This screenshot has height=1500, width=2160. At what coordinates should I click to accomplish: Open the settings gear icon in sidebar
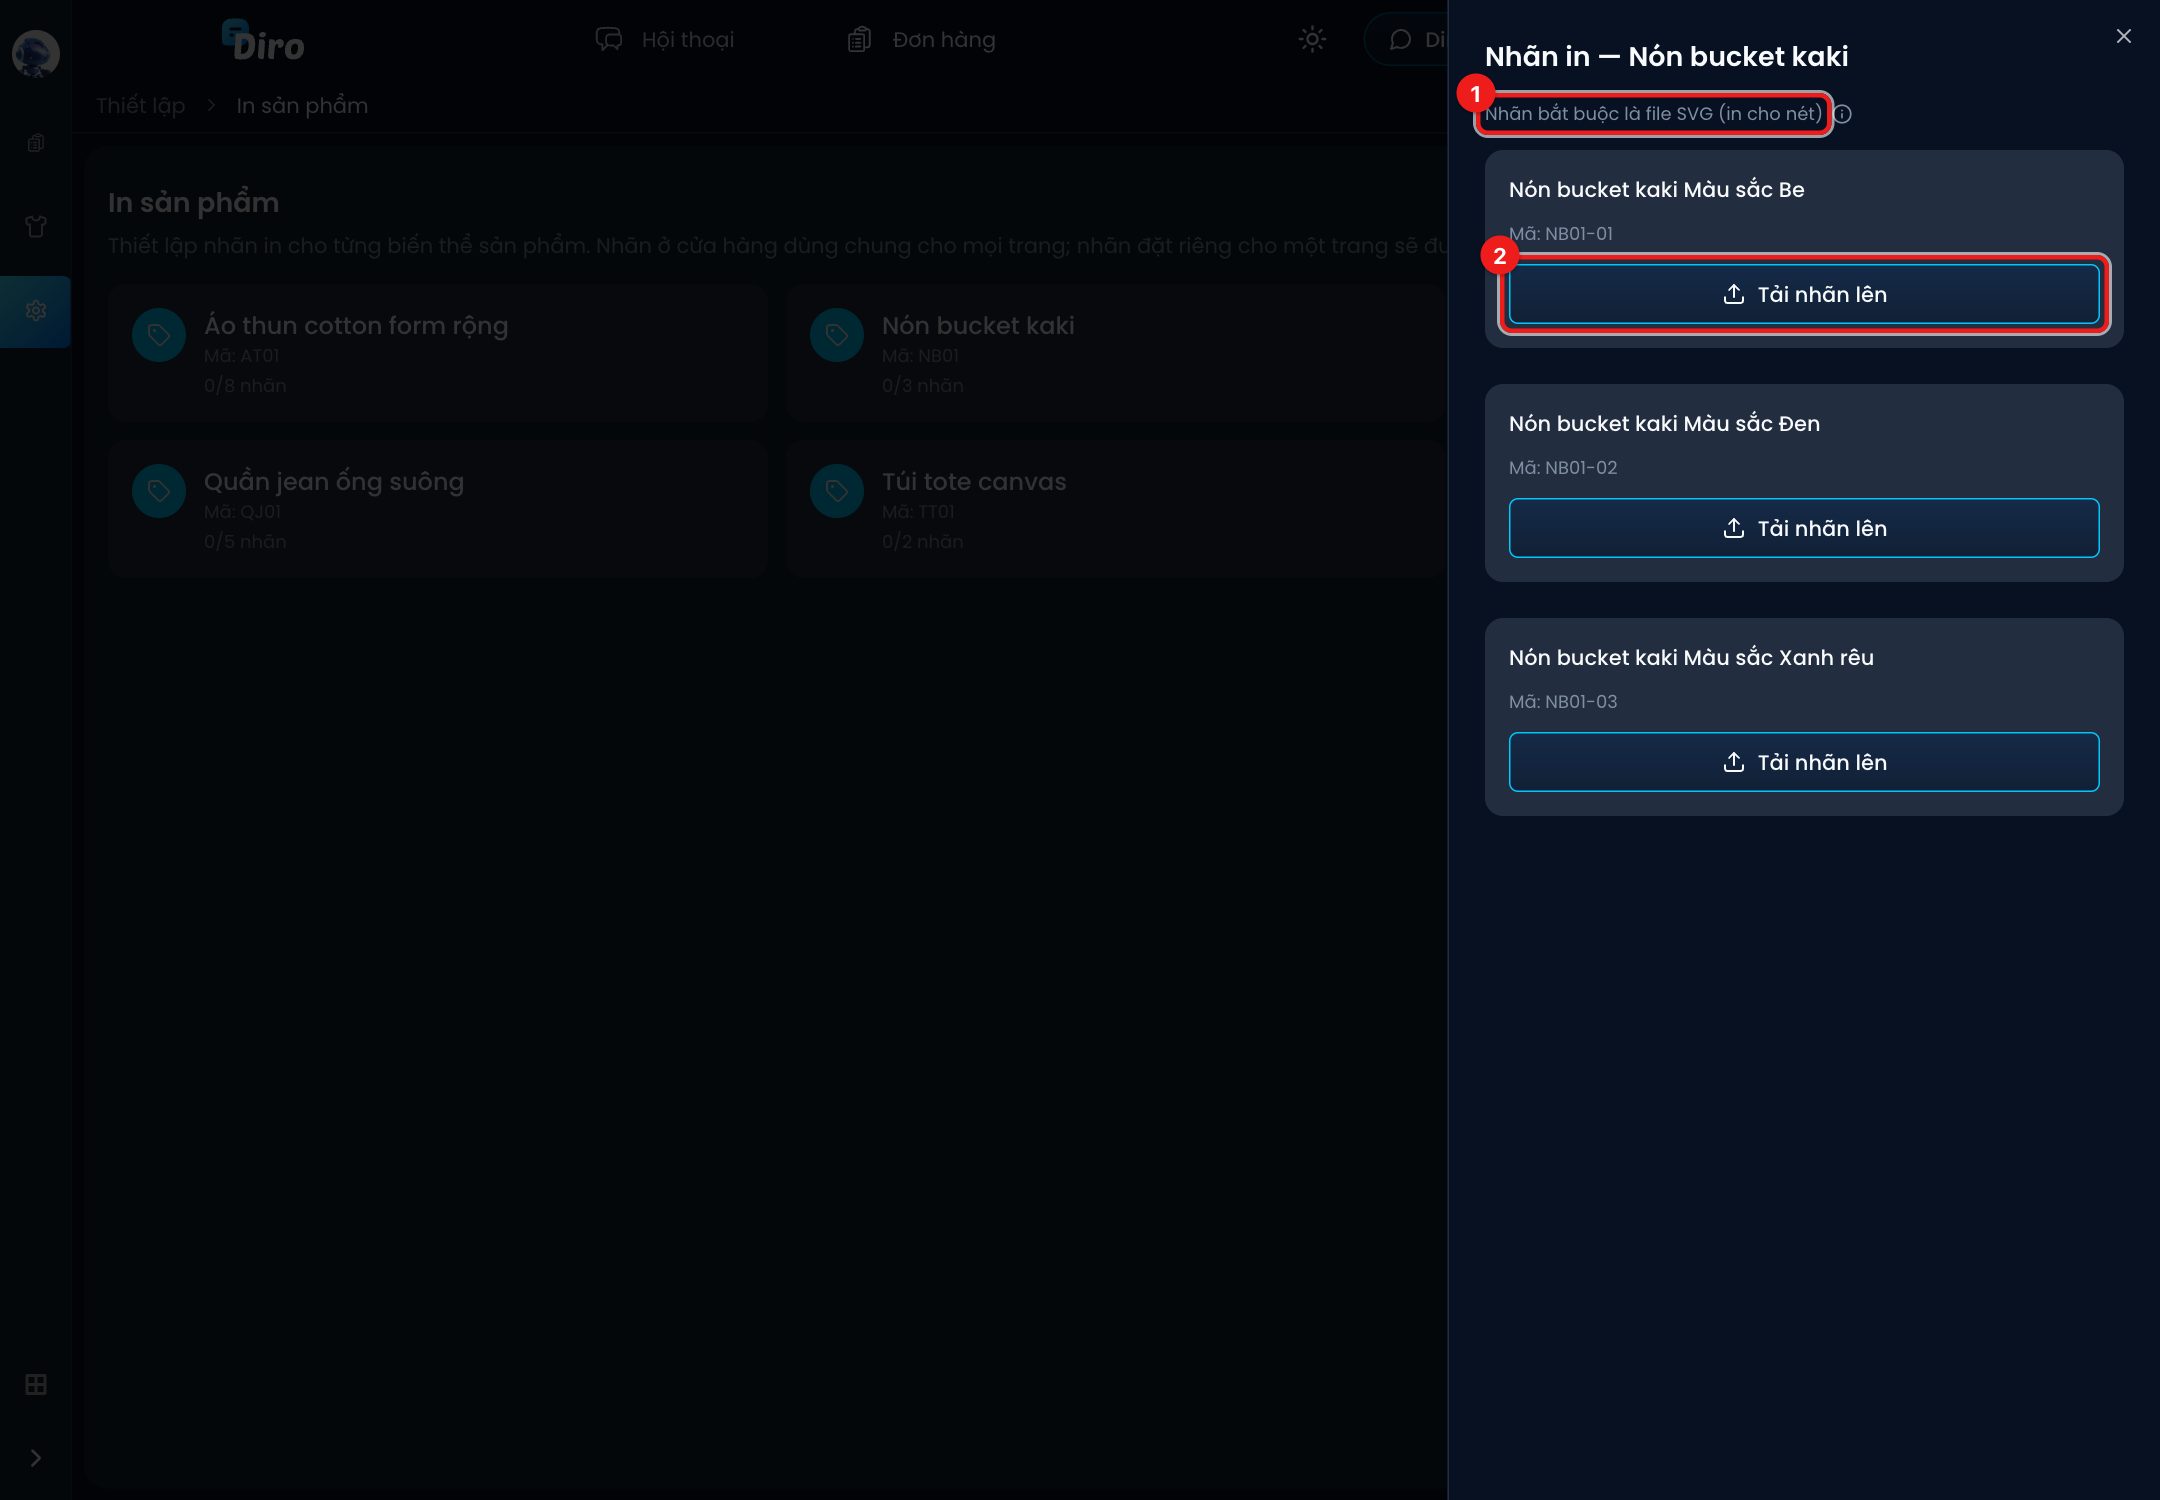click(x=36, y=311)
